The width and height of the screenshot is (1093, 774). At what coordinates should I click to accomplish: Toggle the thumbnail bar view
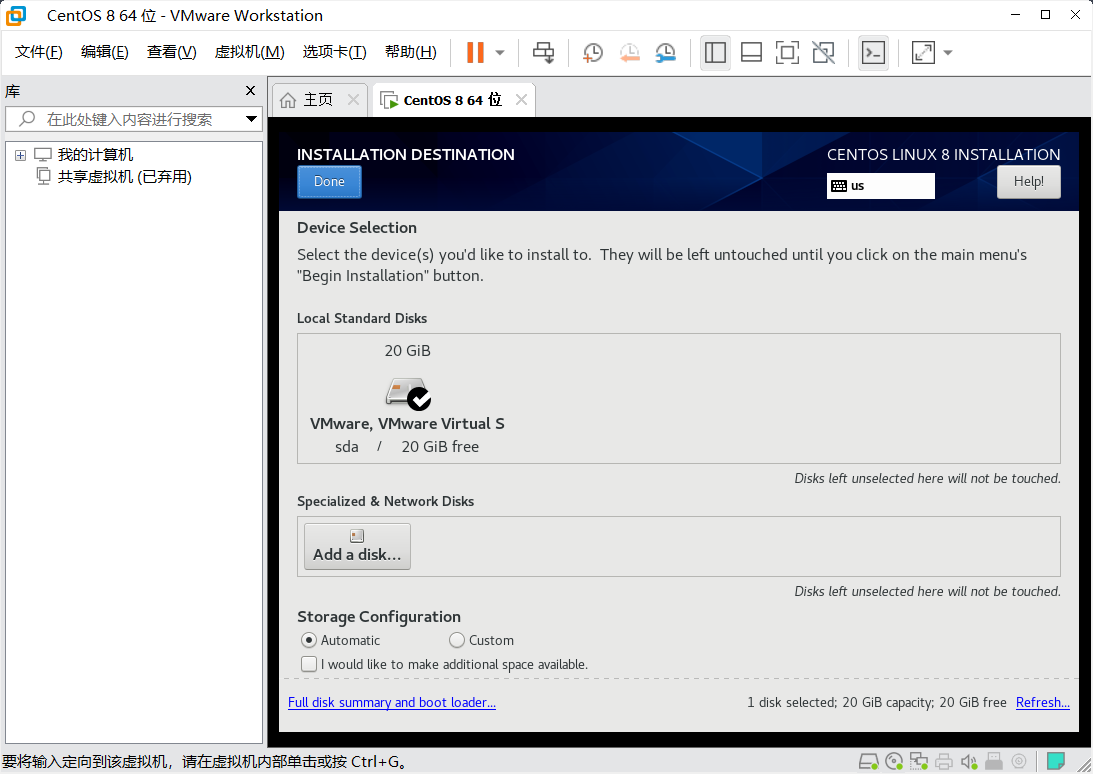(x=751, y=52)
